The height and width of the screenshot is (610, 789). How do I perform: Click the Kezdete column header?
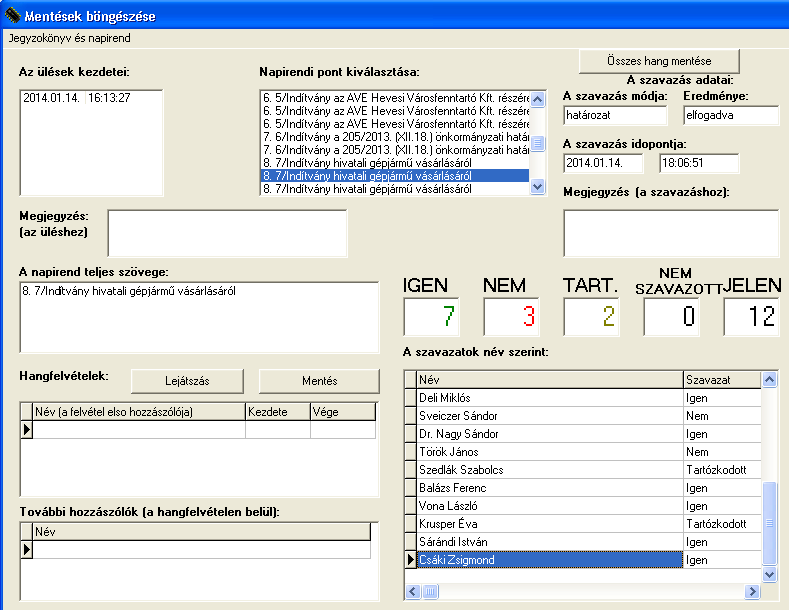coord(278,412)
